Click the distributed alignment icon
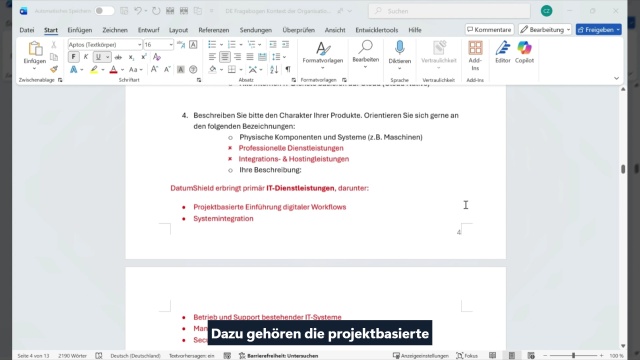640x360 pixels. [x=262, y=57]
